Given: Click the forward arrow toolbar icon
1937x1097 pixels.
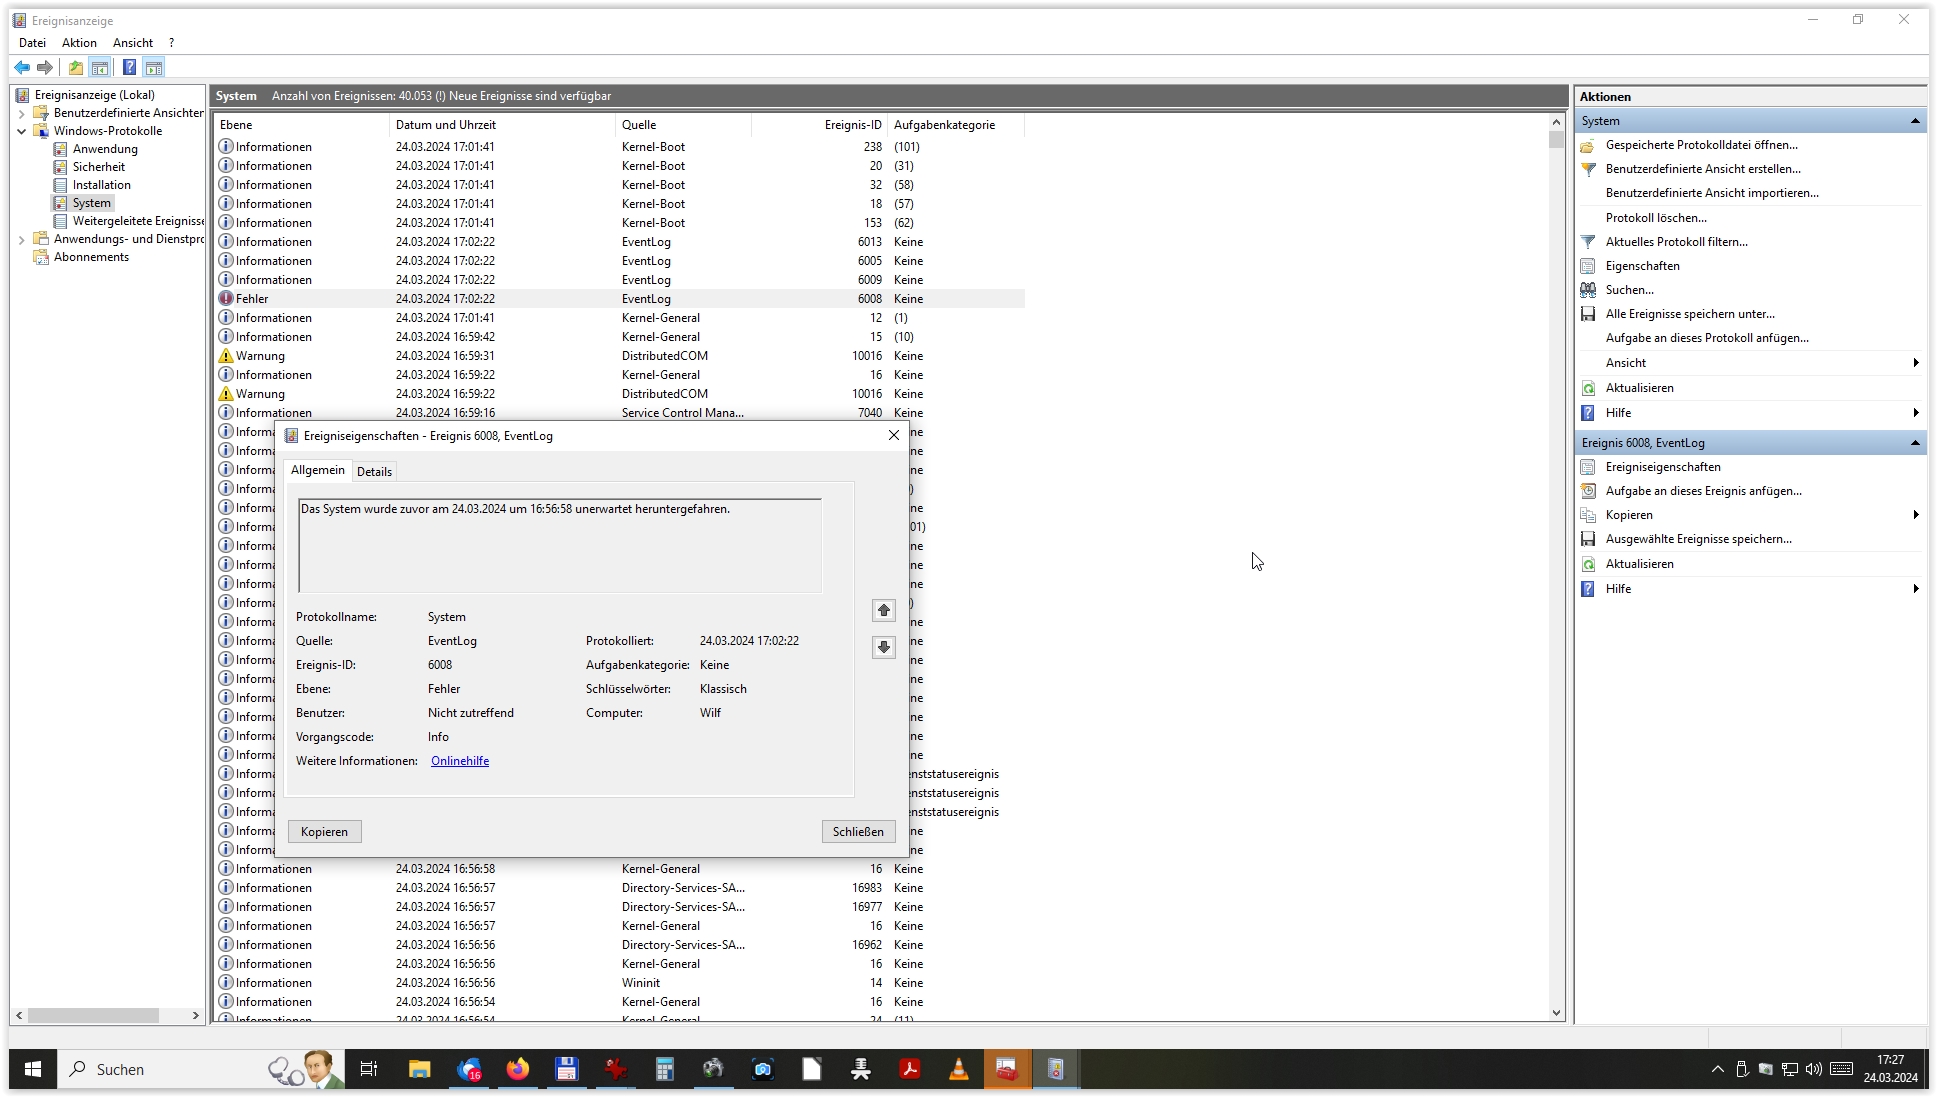Looking at the screenshot, I should tap(45, 67).
